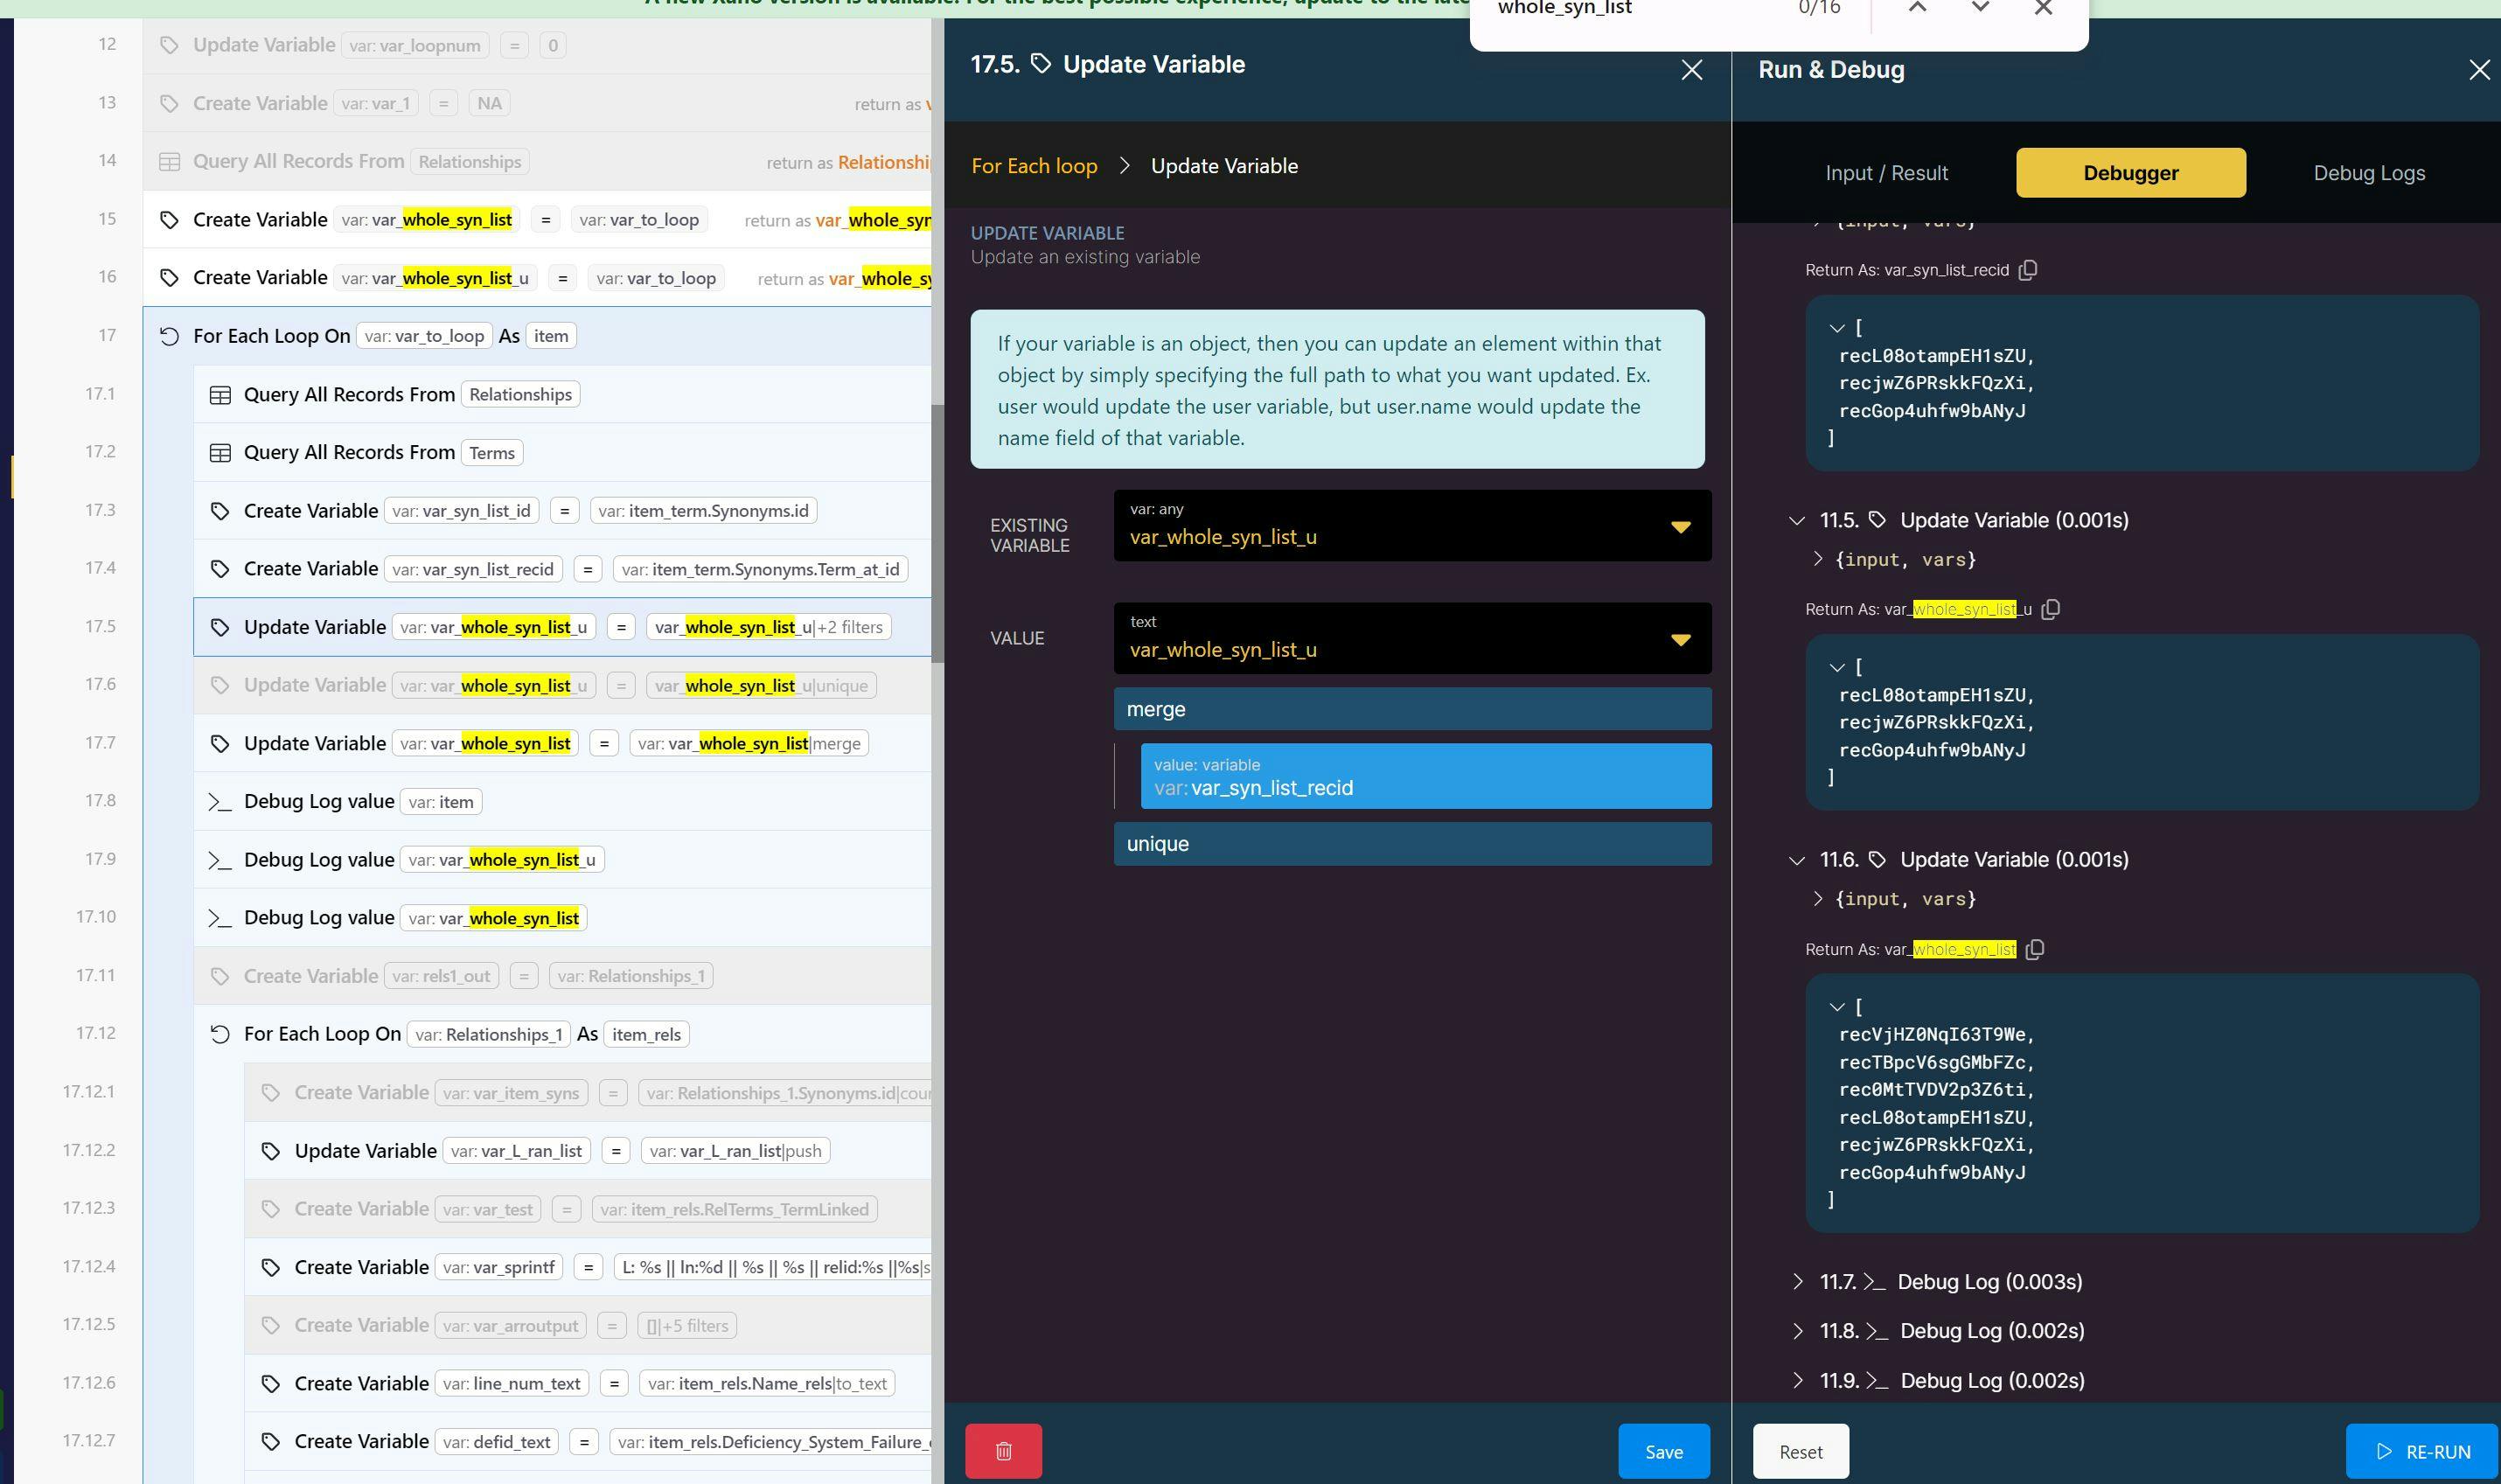
Task: Copy the var_whole_syn_list_u return value
Action: point(2050,609)
